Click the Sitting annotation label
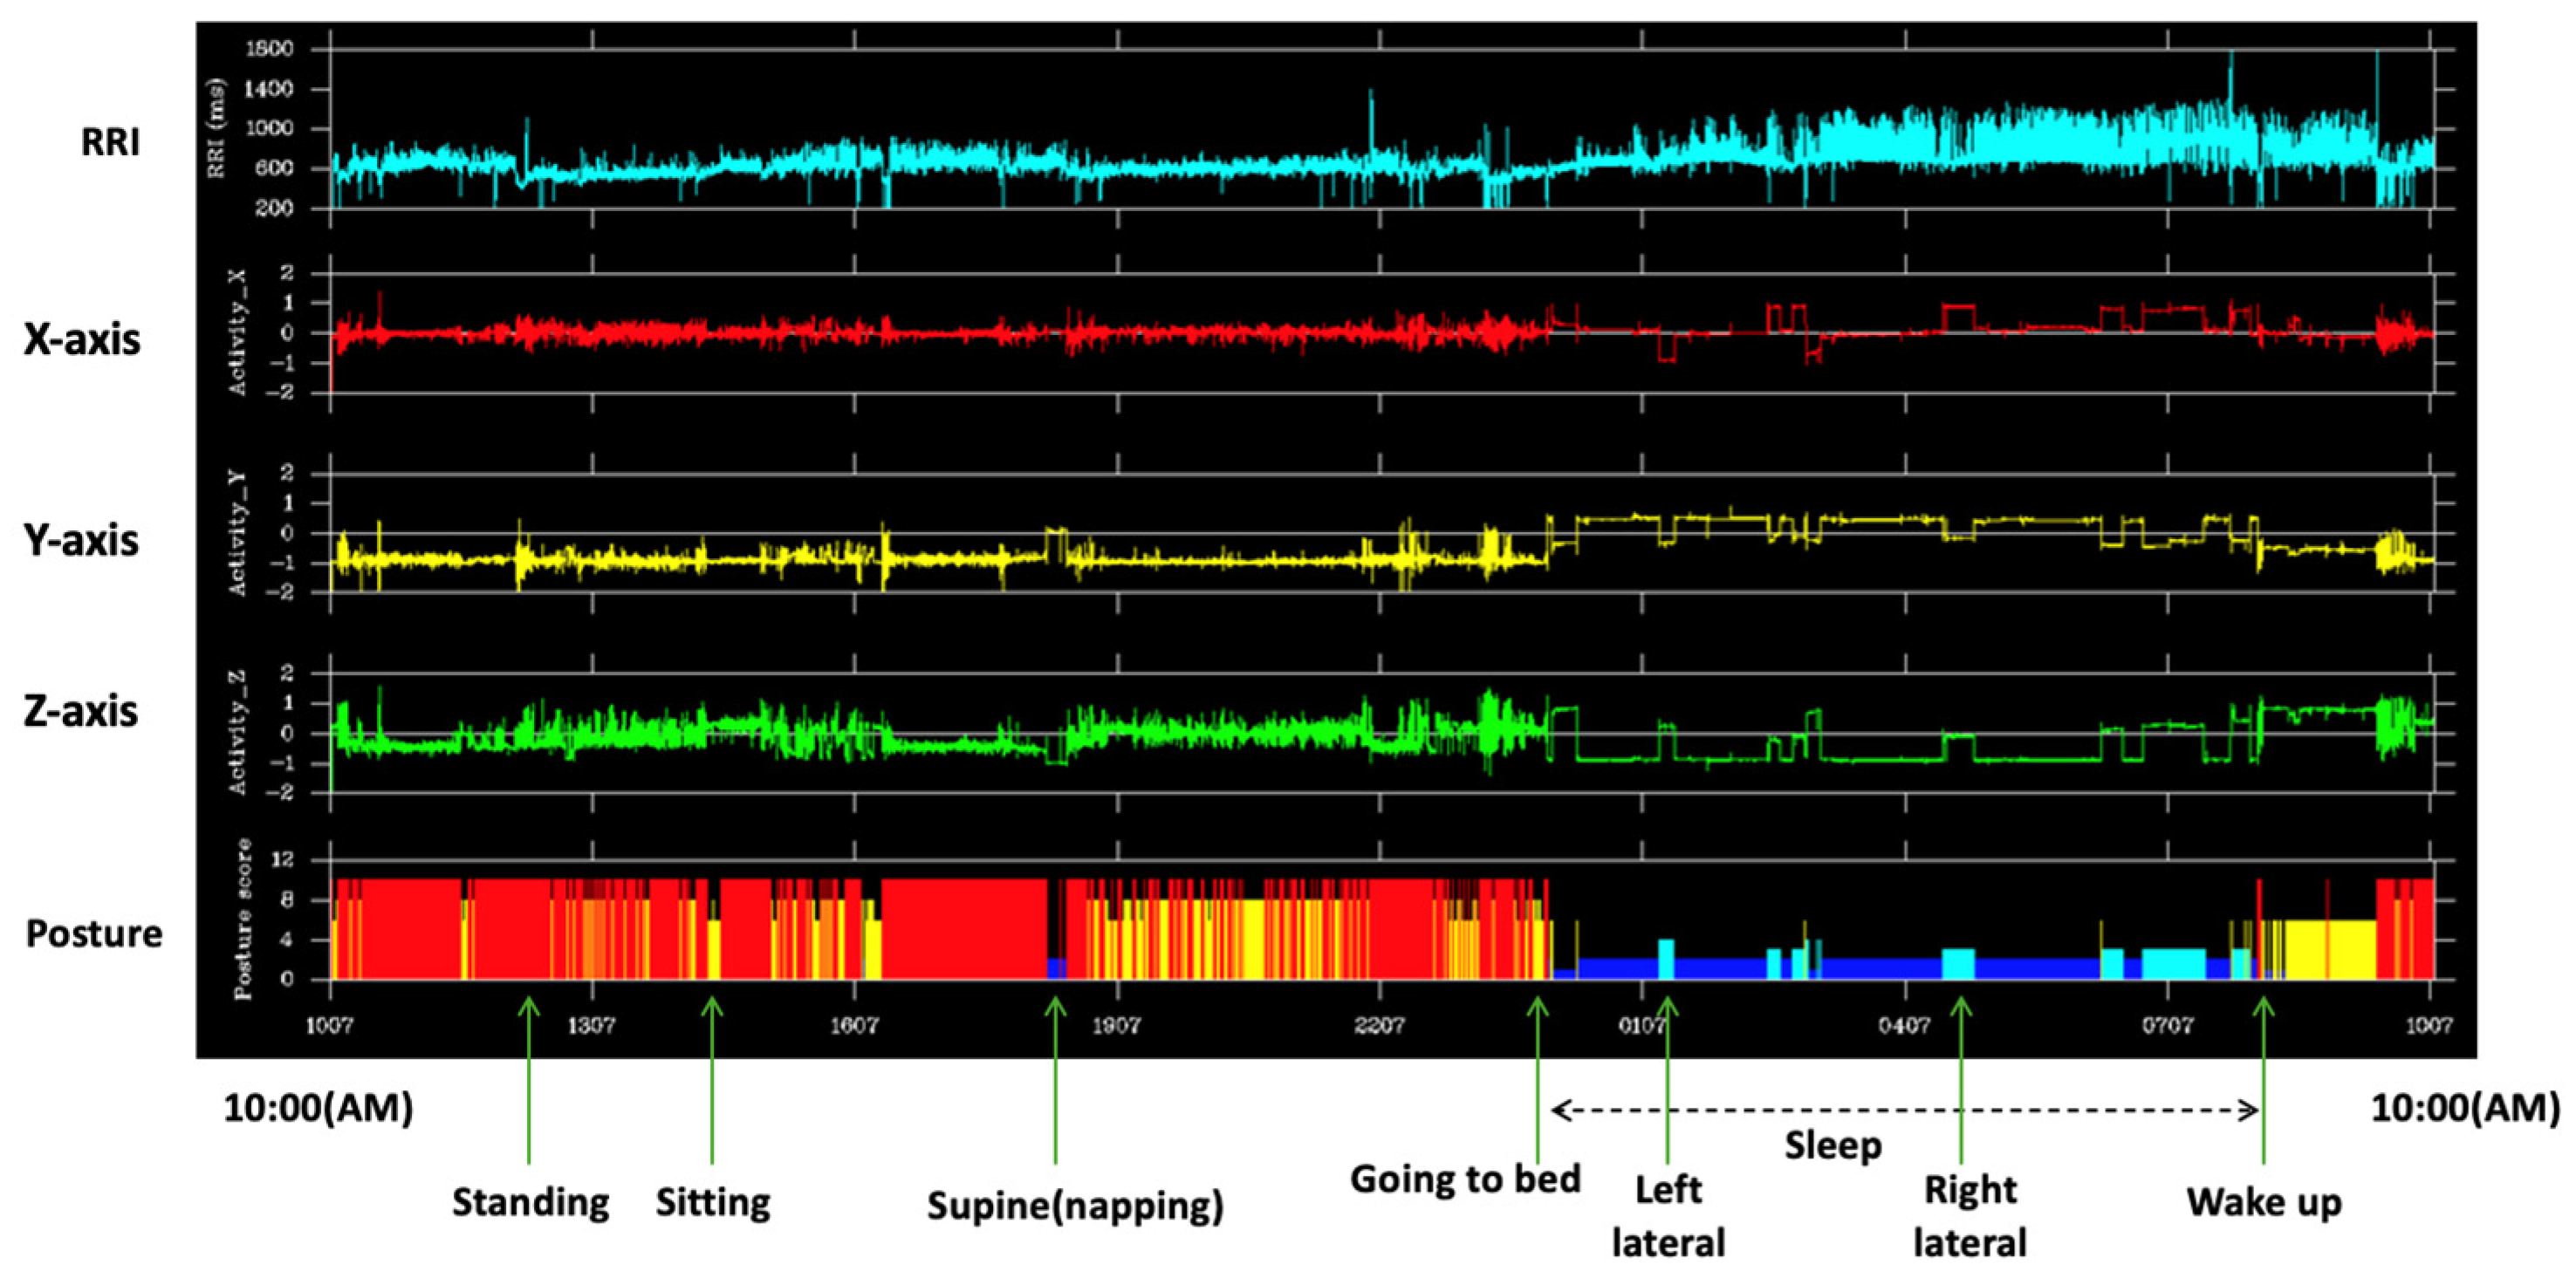 (713, 1202)
